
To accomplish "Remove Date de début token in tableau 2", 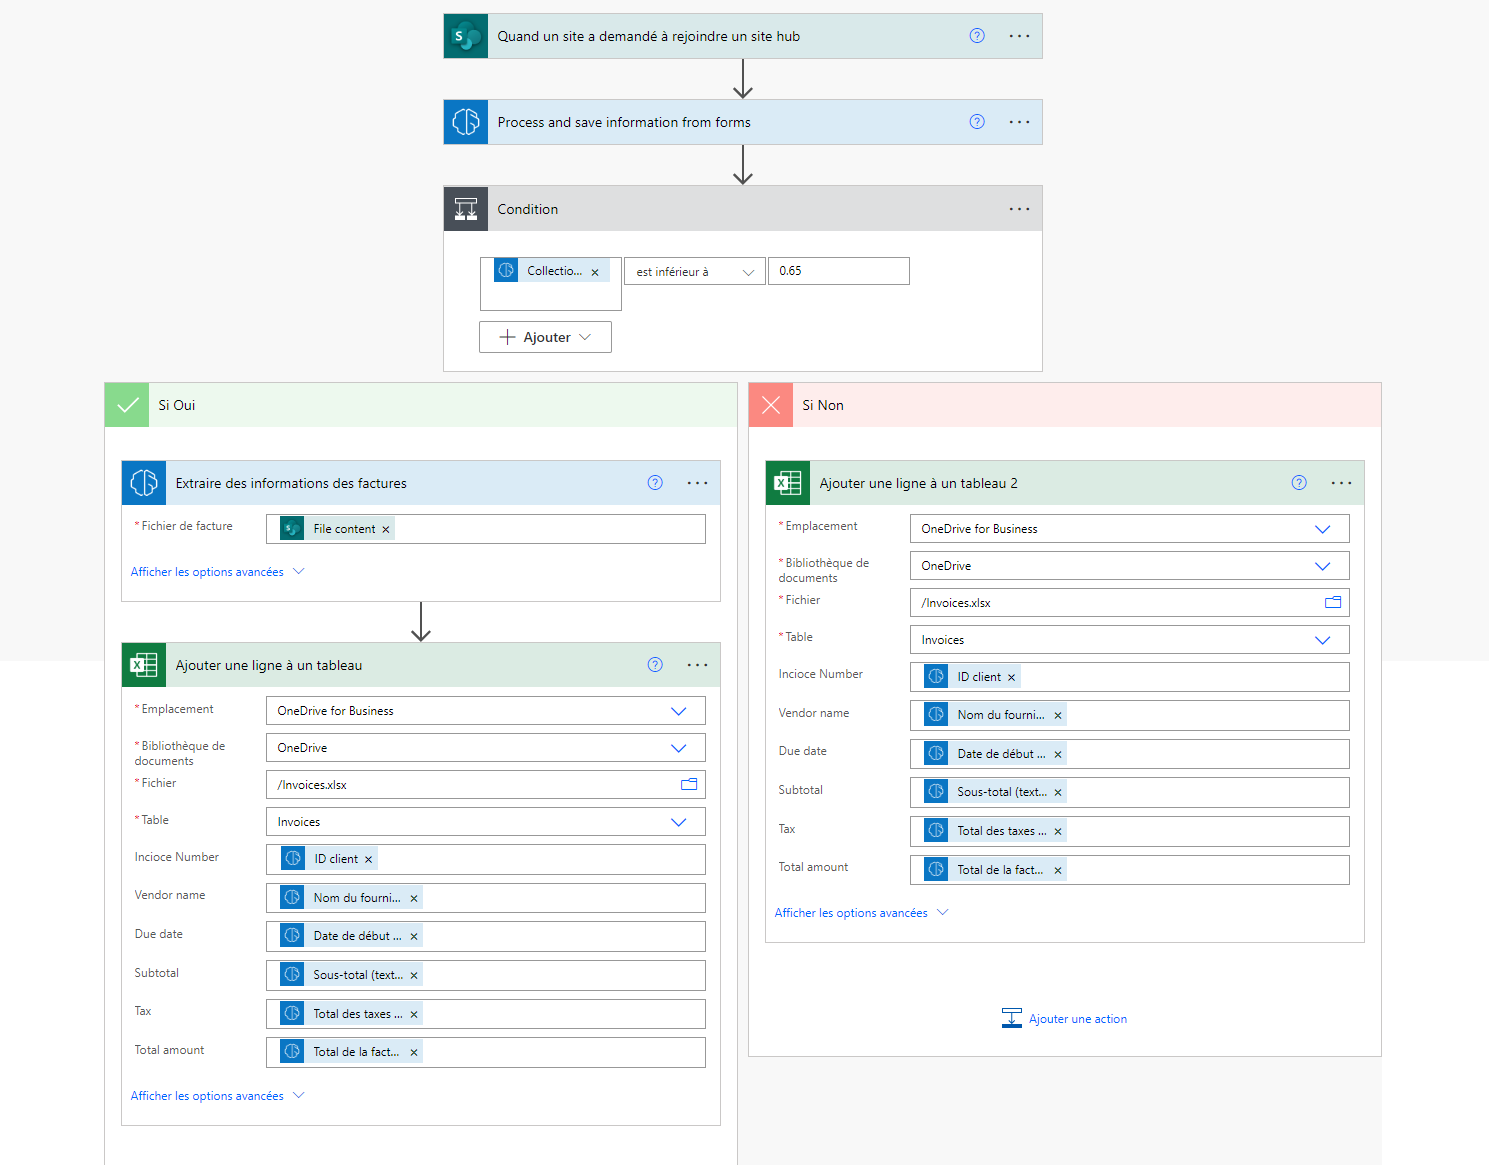I will (1058, 755).
